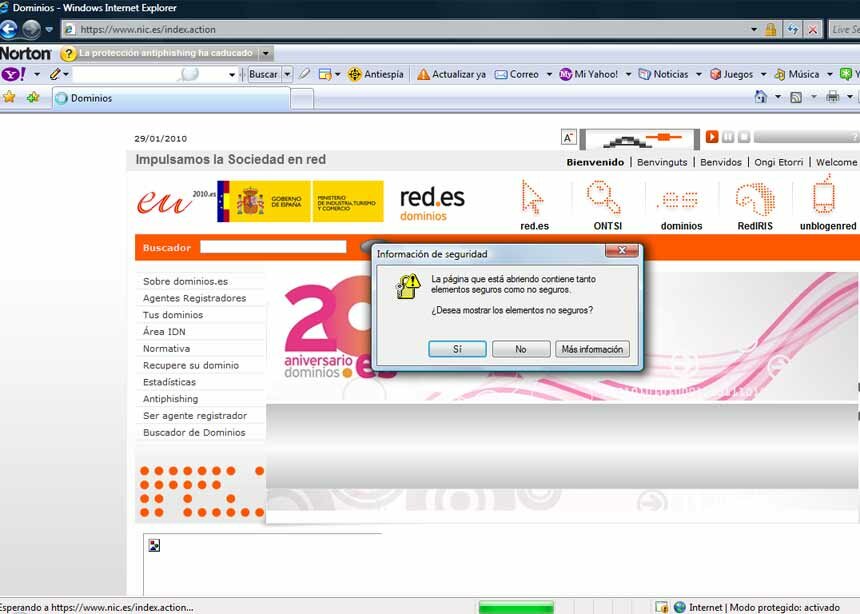Open the ONTSI magnifier icon
This screenshot has height=614, width=860.
tap(606, 198)
